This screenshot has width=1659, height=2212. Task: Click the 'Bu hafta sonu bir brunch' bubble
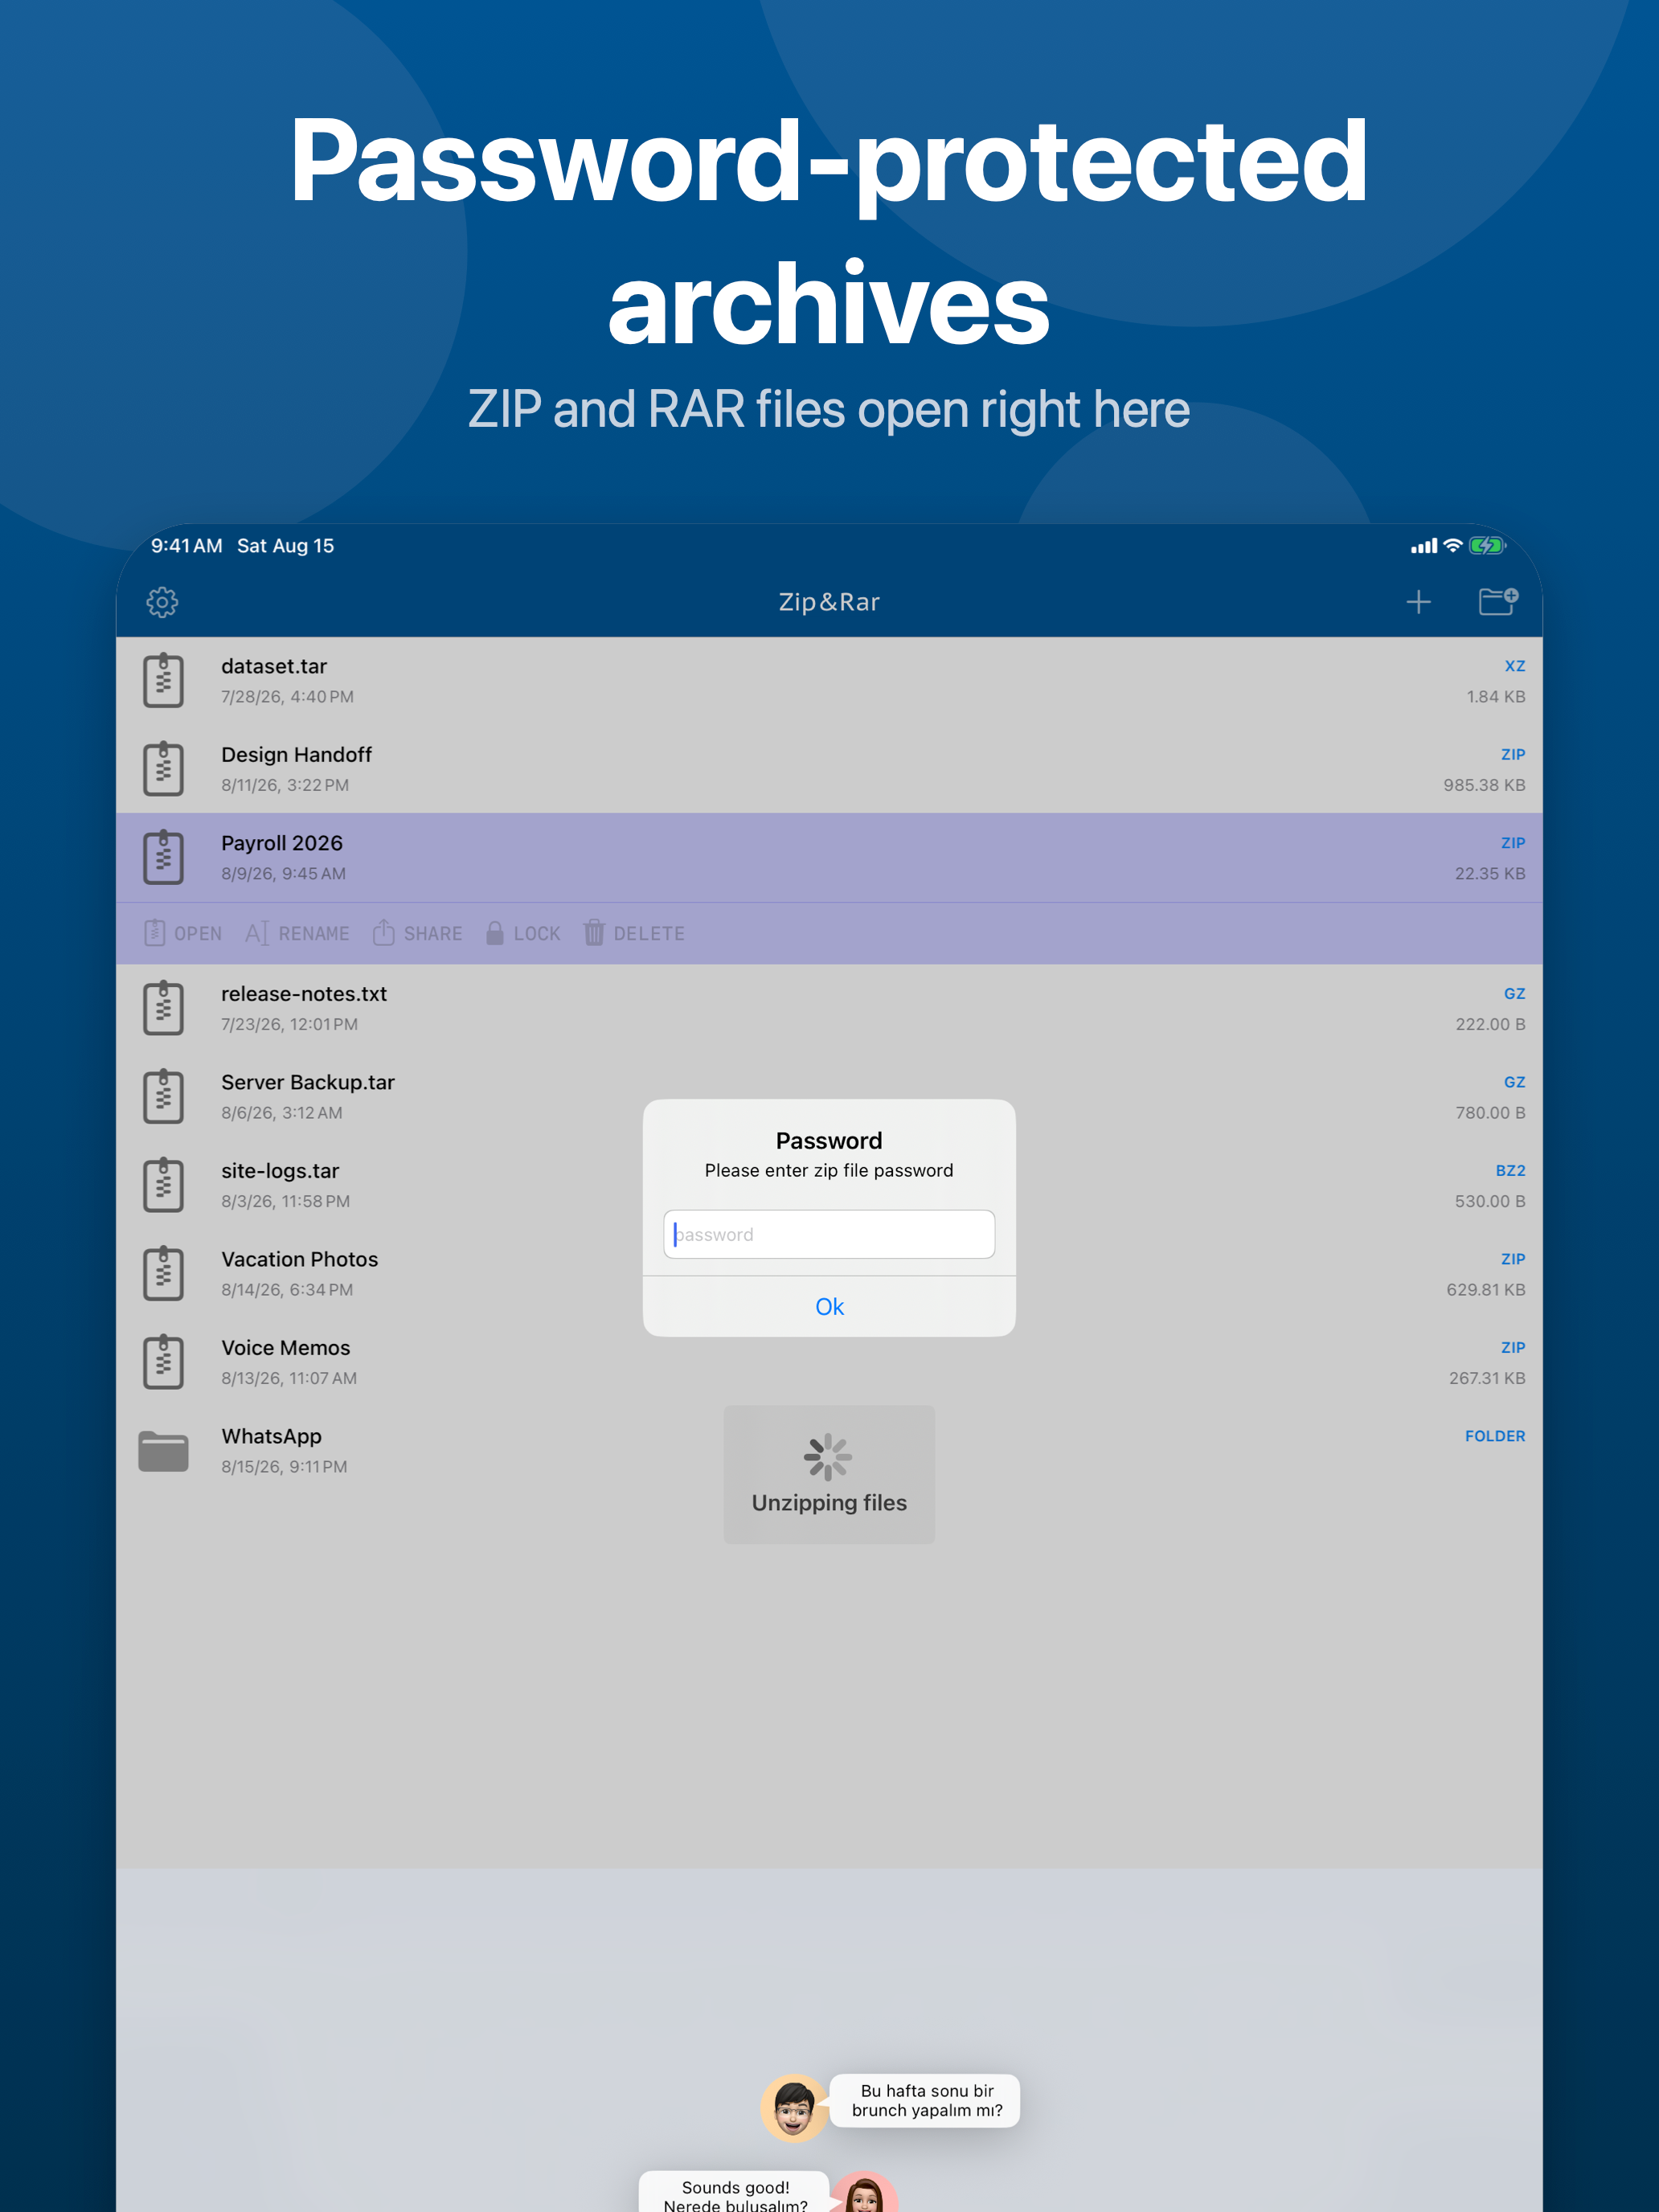[926, 2101]
